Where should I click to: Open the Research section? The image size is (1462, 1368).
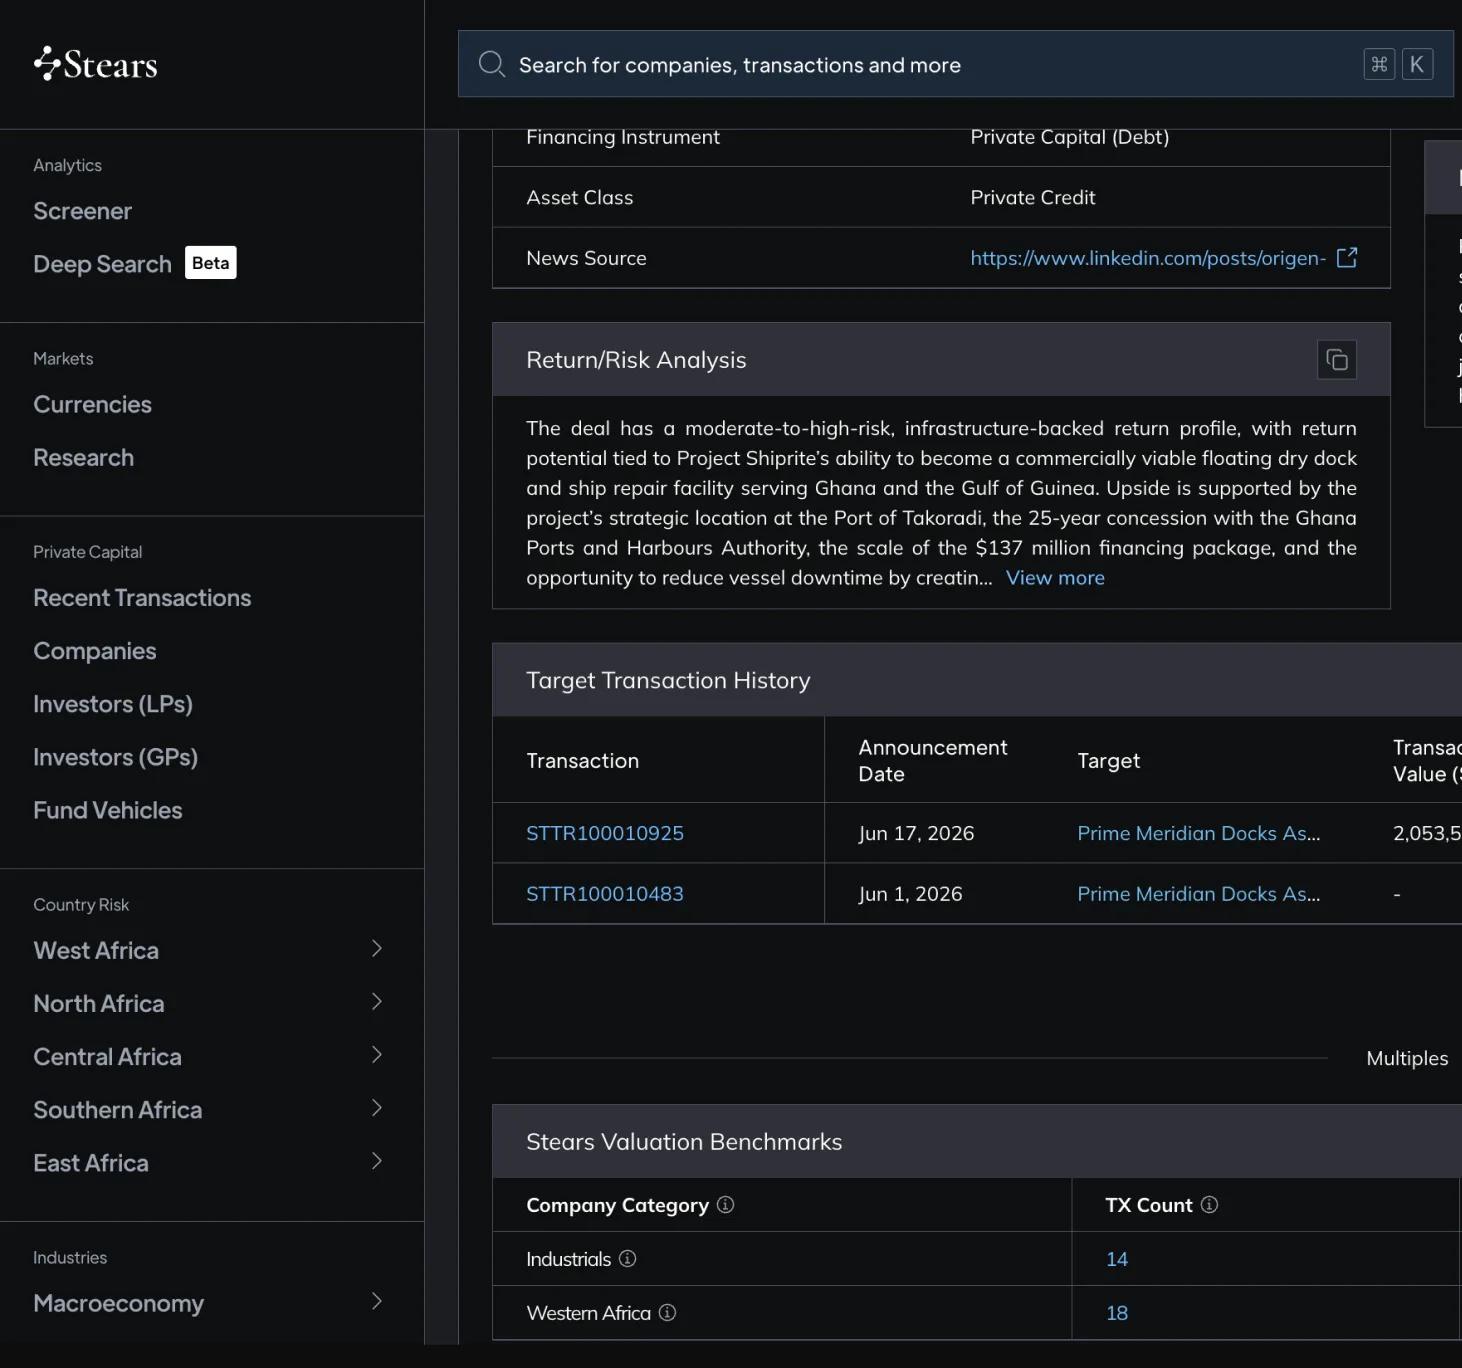pyautogui.click(x=84, y=457)
